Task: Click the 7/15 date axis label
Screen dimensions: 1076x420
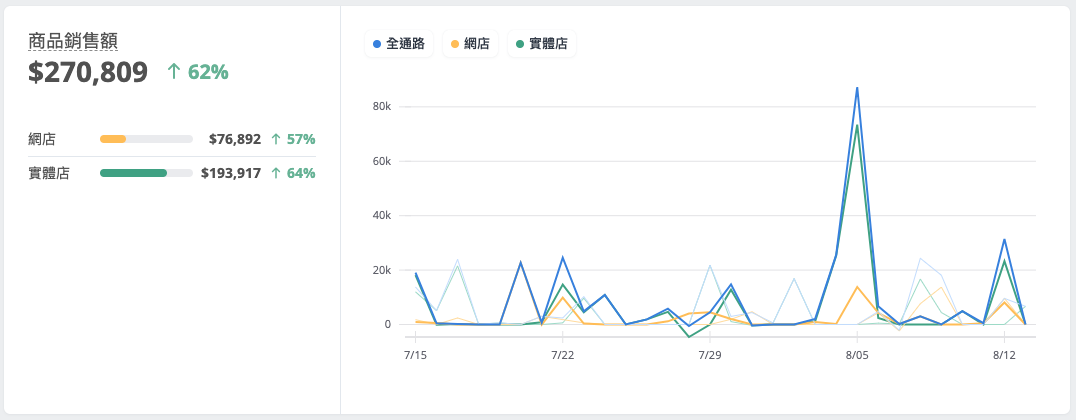Action: [415, 355]
